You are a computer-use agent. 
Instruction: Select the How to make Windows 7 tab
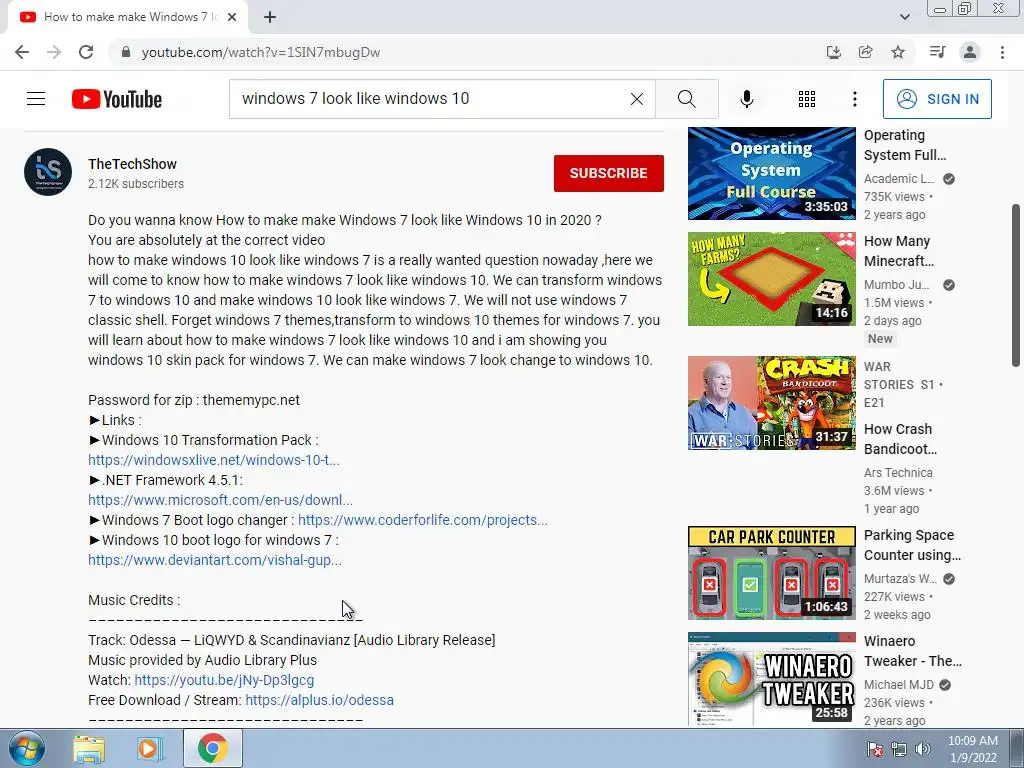pos(128,17)
